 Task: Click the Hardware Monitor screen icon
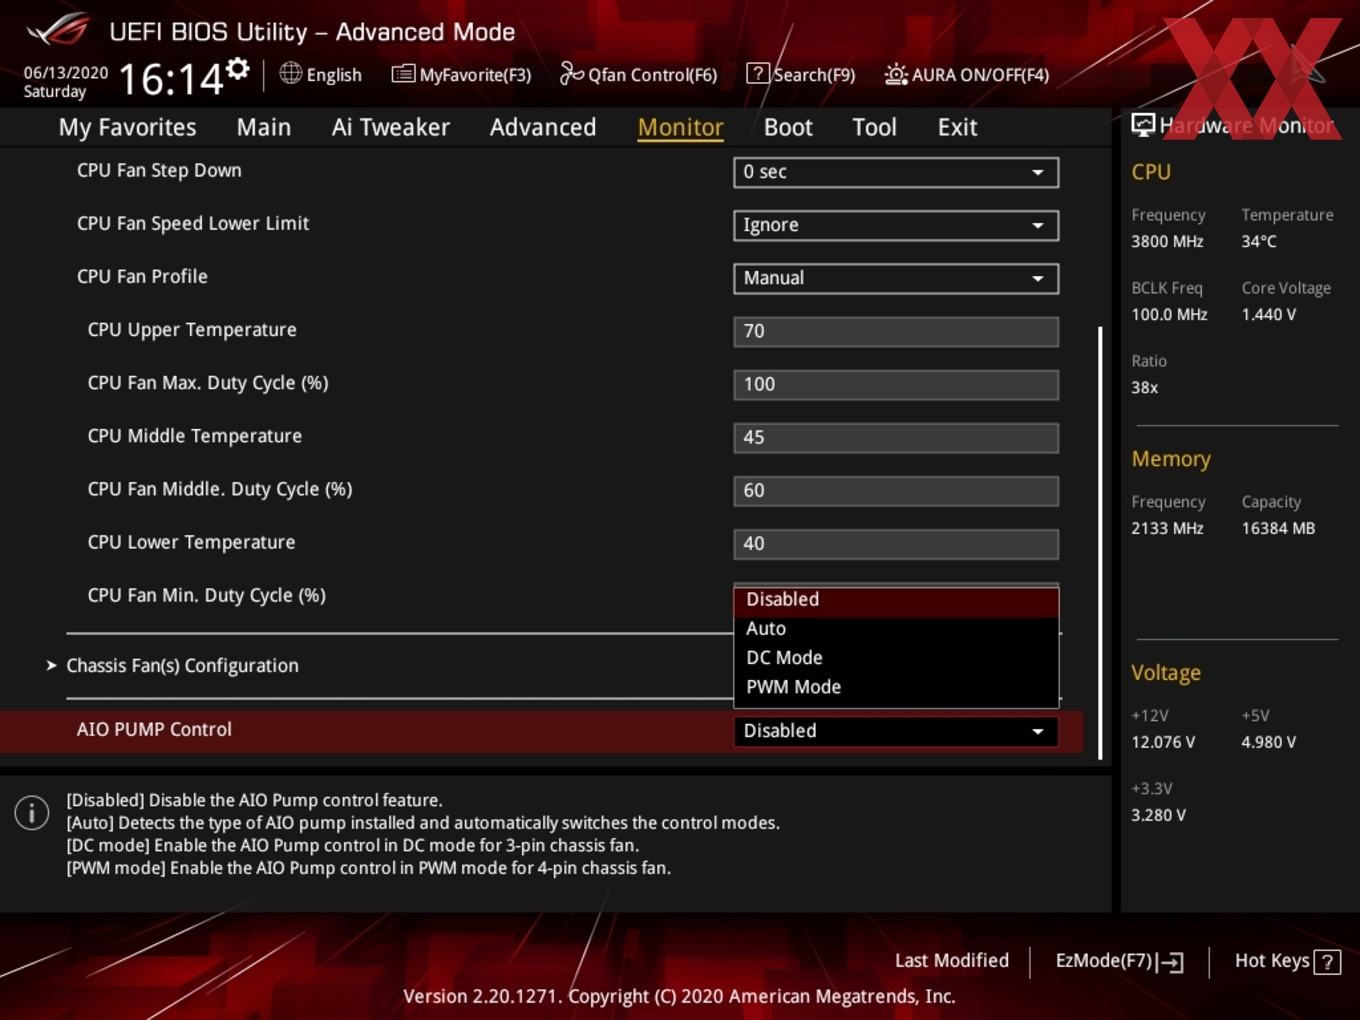point(1143,124)
